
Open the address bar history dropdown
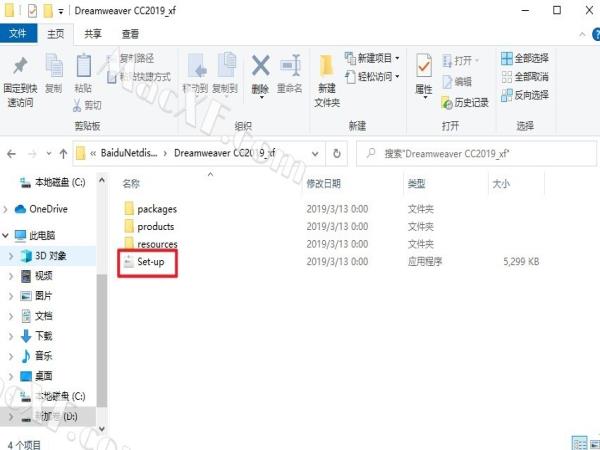click(315, 154)
